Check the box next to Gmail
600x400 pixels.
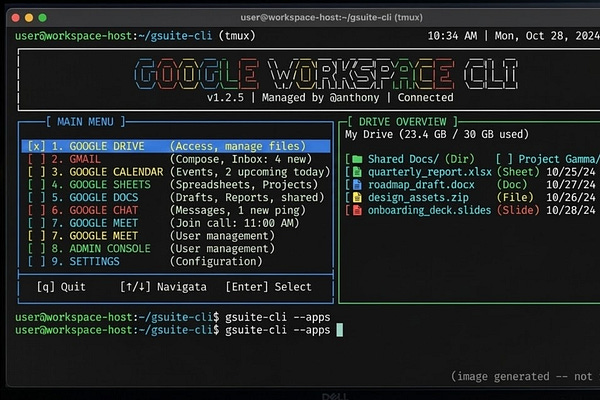[x=36, y=159]
